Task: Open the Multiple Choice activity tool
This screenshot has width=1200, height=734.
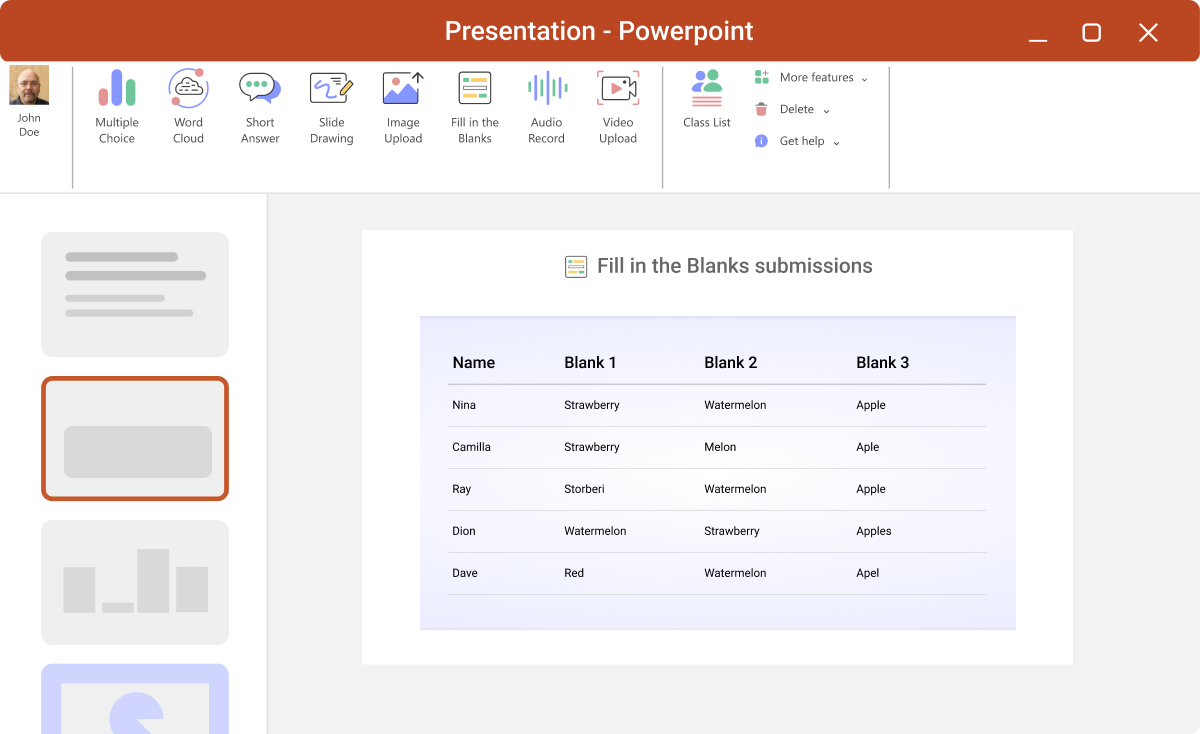Action: click(x=117, y=107)
